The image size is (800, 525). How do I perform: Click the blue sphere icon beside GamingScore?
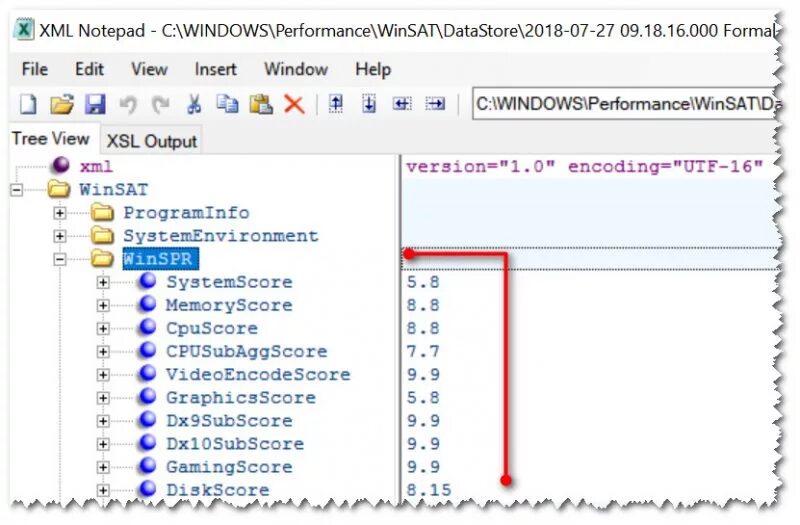(x=147, y=466)
